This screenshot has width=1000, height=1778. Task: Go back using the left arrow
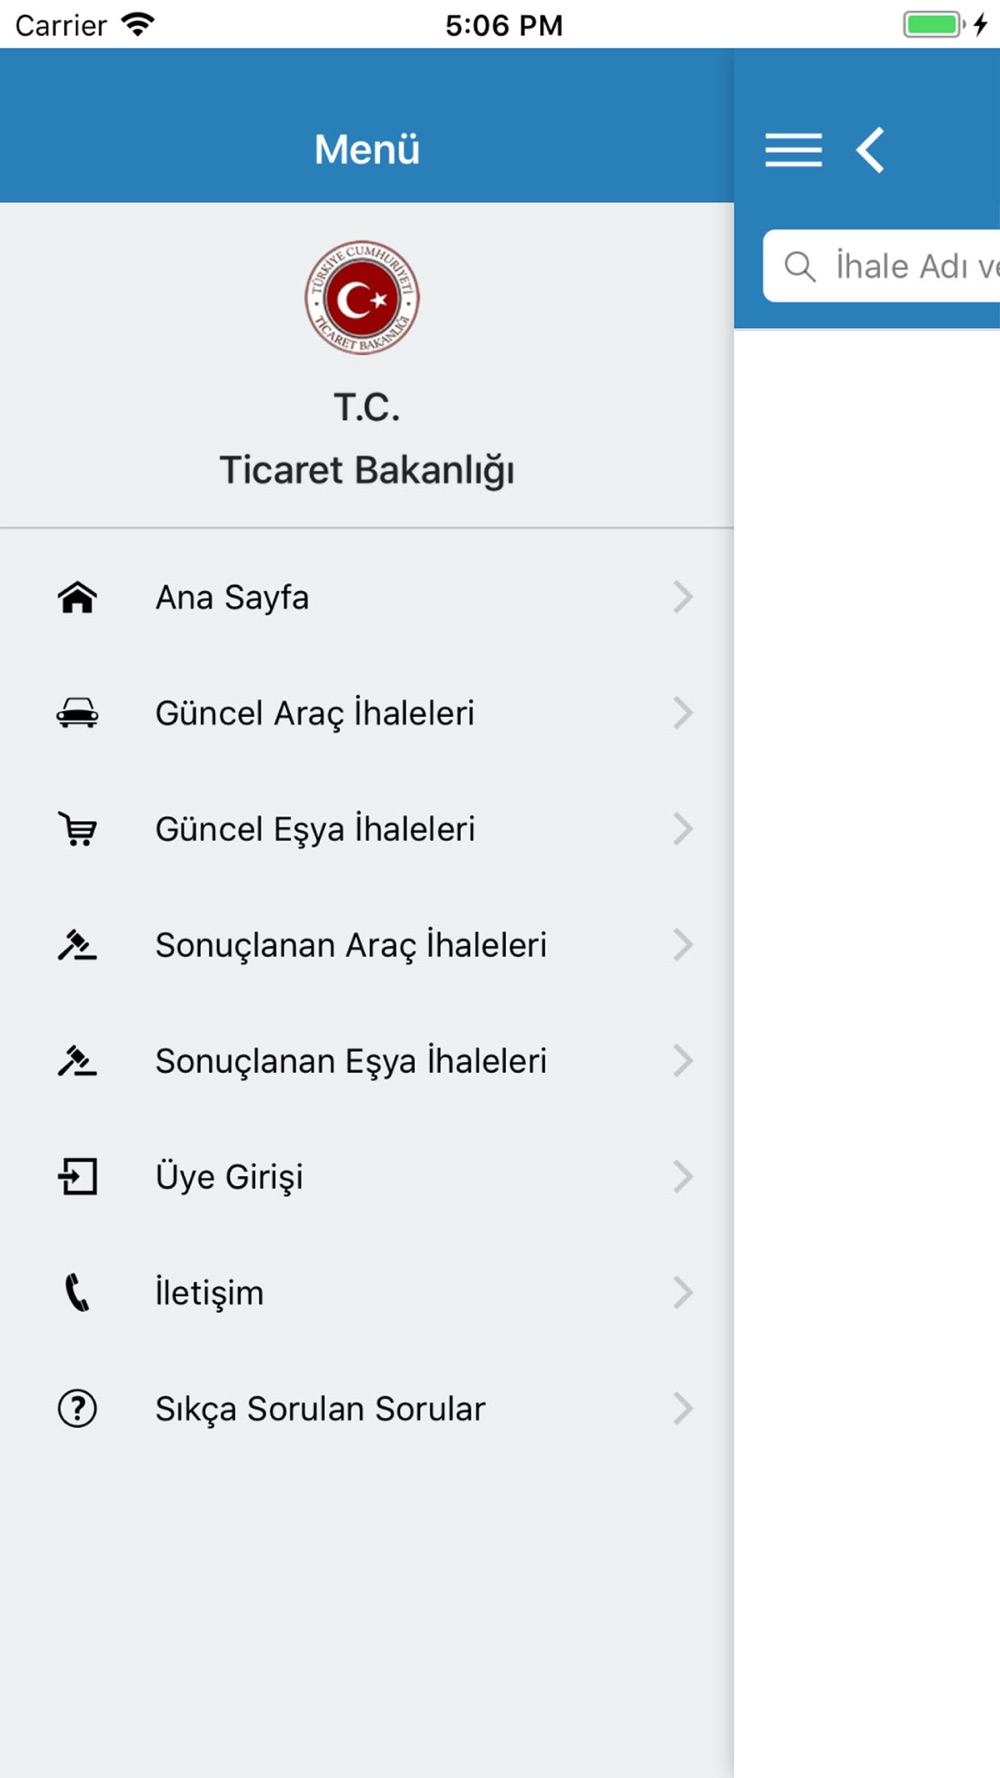870,150
